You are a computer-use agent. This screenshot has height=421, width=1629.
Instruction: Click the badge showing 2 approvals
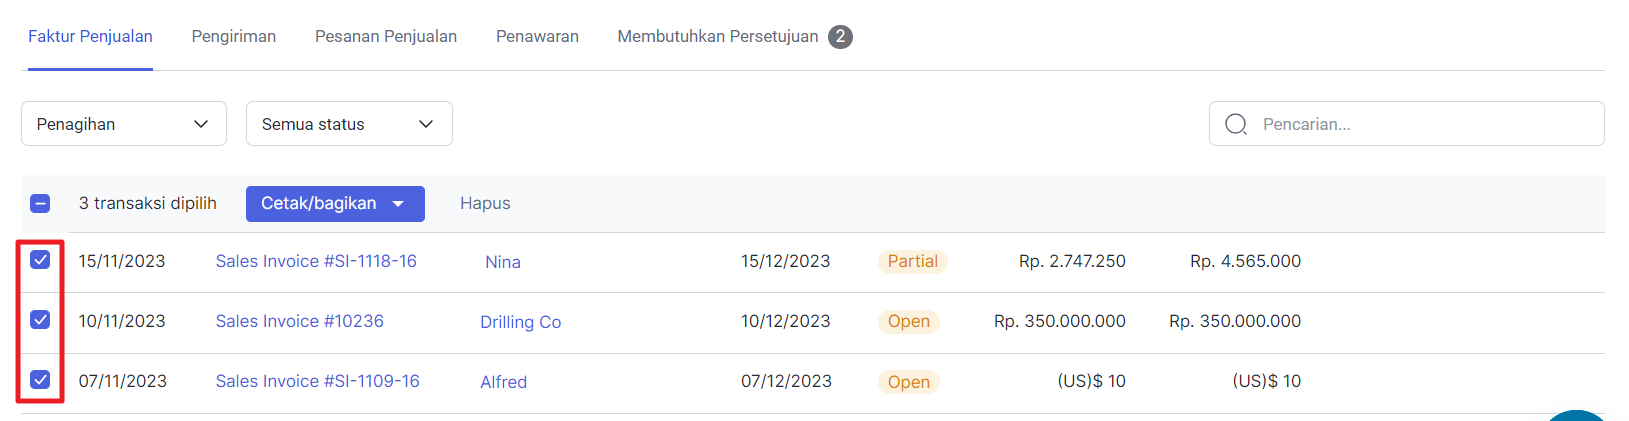841,37
